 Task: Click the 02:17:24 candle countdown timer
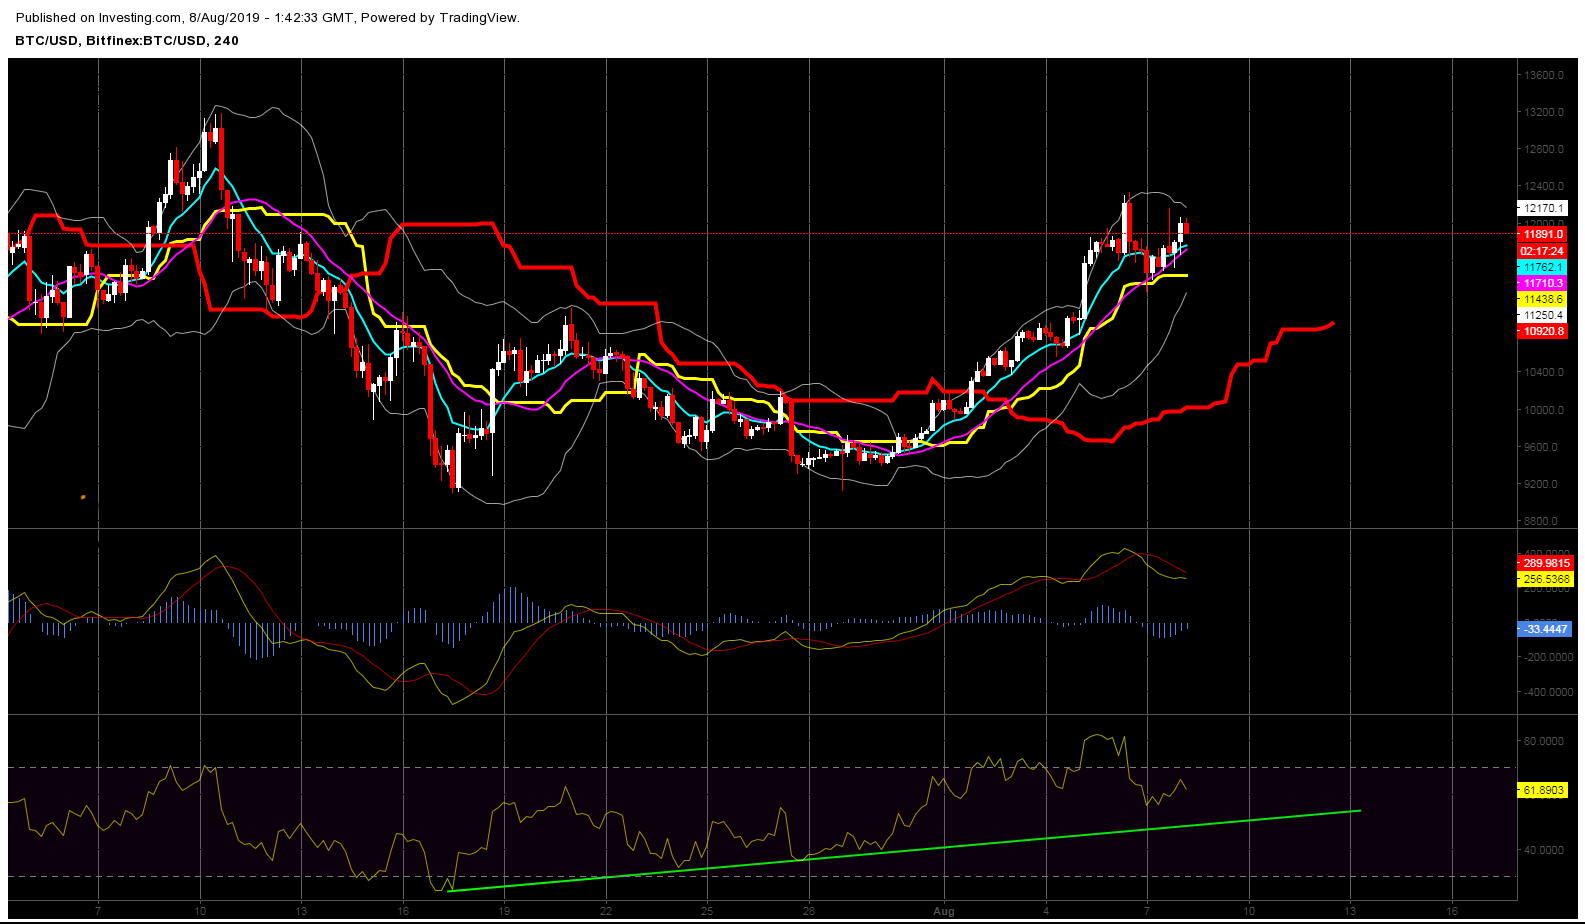(1542, 251)
